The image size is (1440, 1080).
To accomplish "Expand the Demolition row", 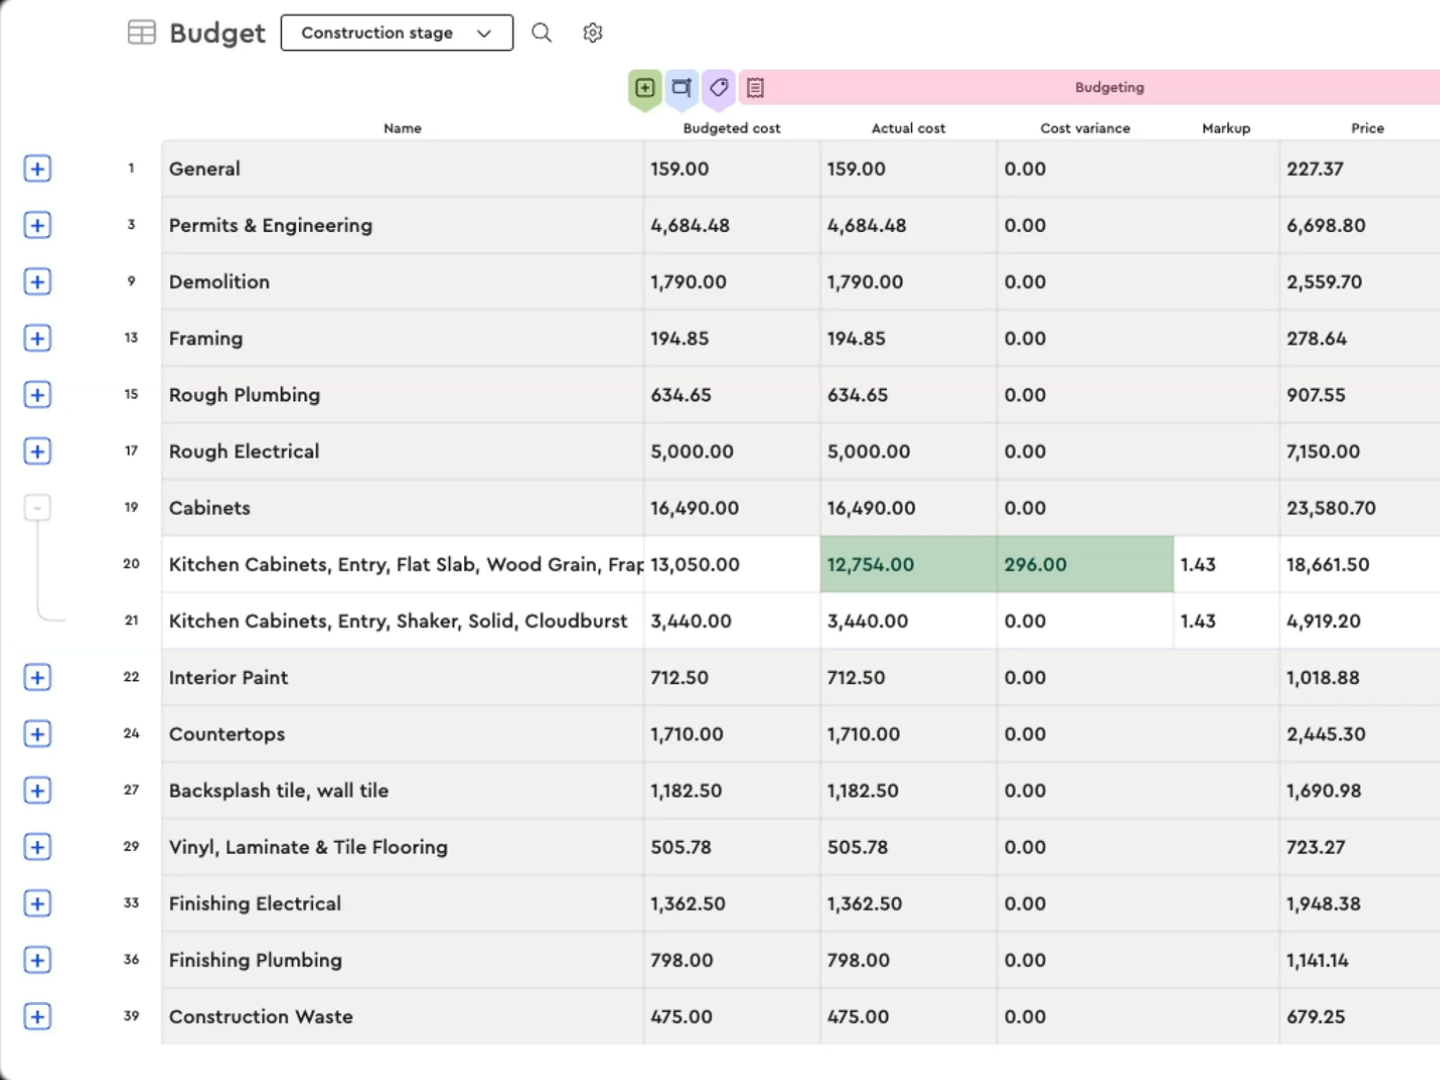I will (x=37, y=282).
